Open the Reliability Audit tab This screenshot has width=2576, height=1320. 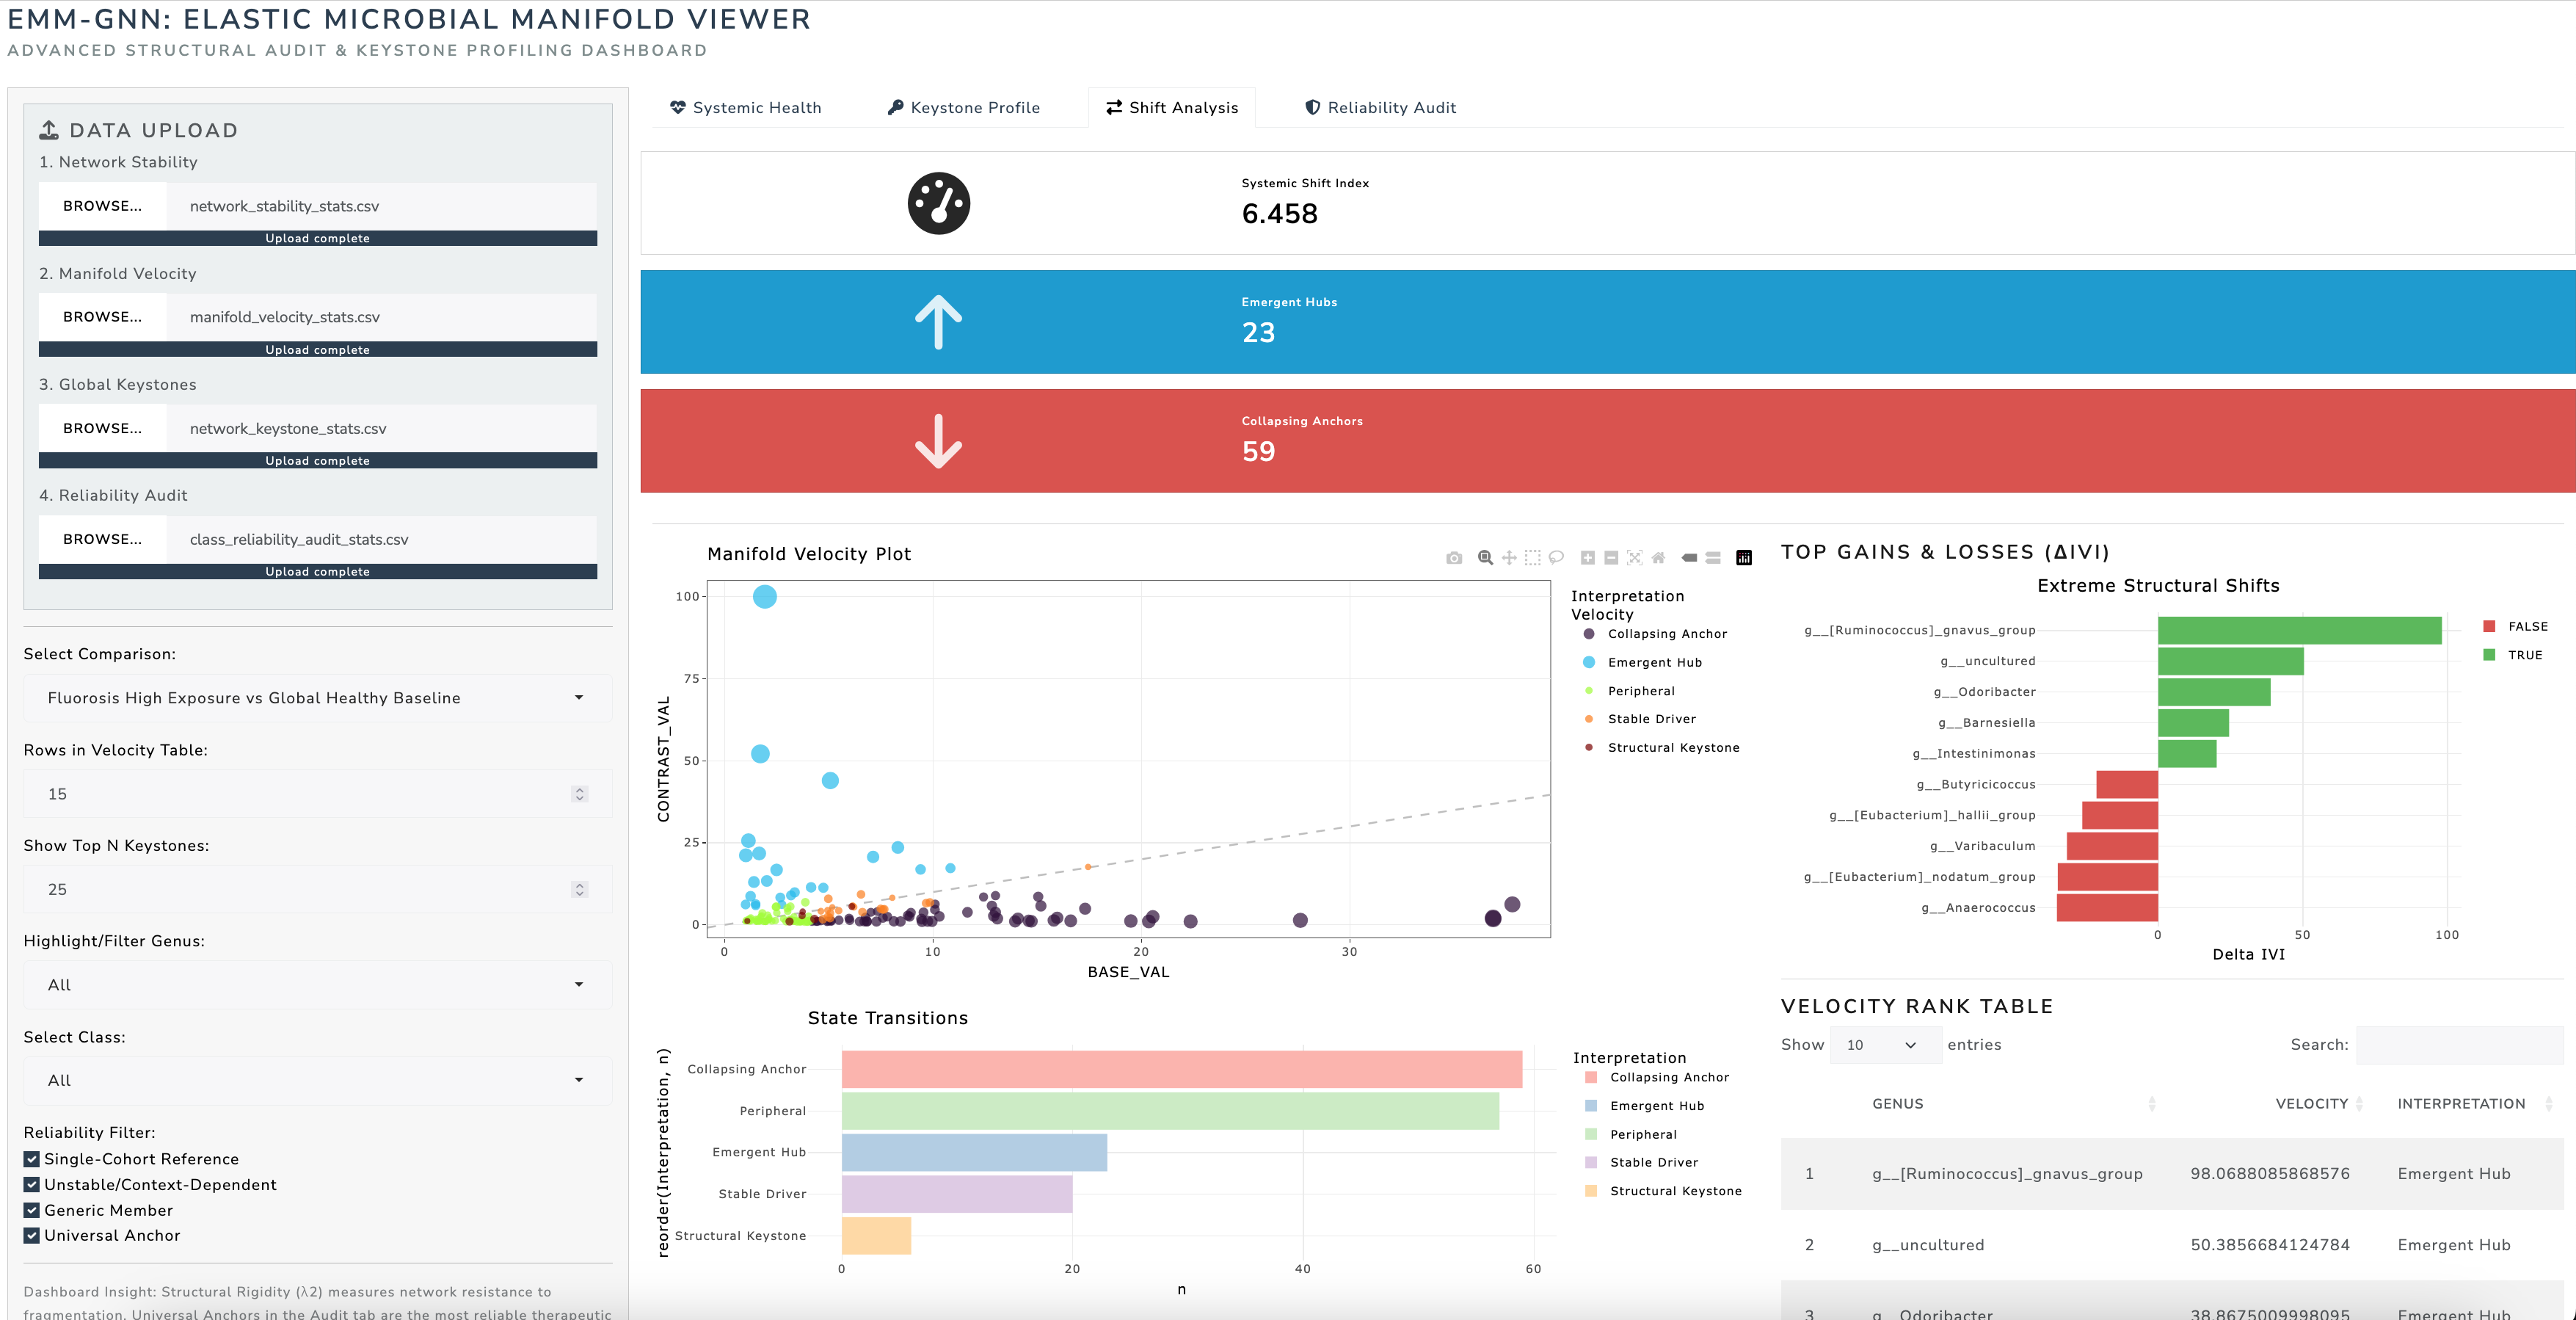tap(1381, 108)
